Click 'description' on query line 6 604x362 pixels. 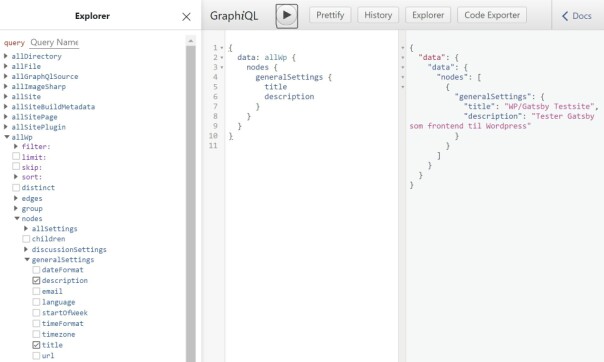289,97
